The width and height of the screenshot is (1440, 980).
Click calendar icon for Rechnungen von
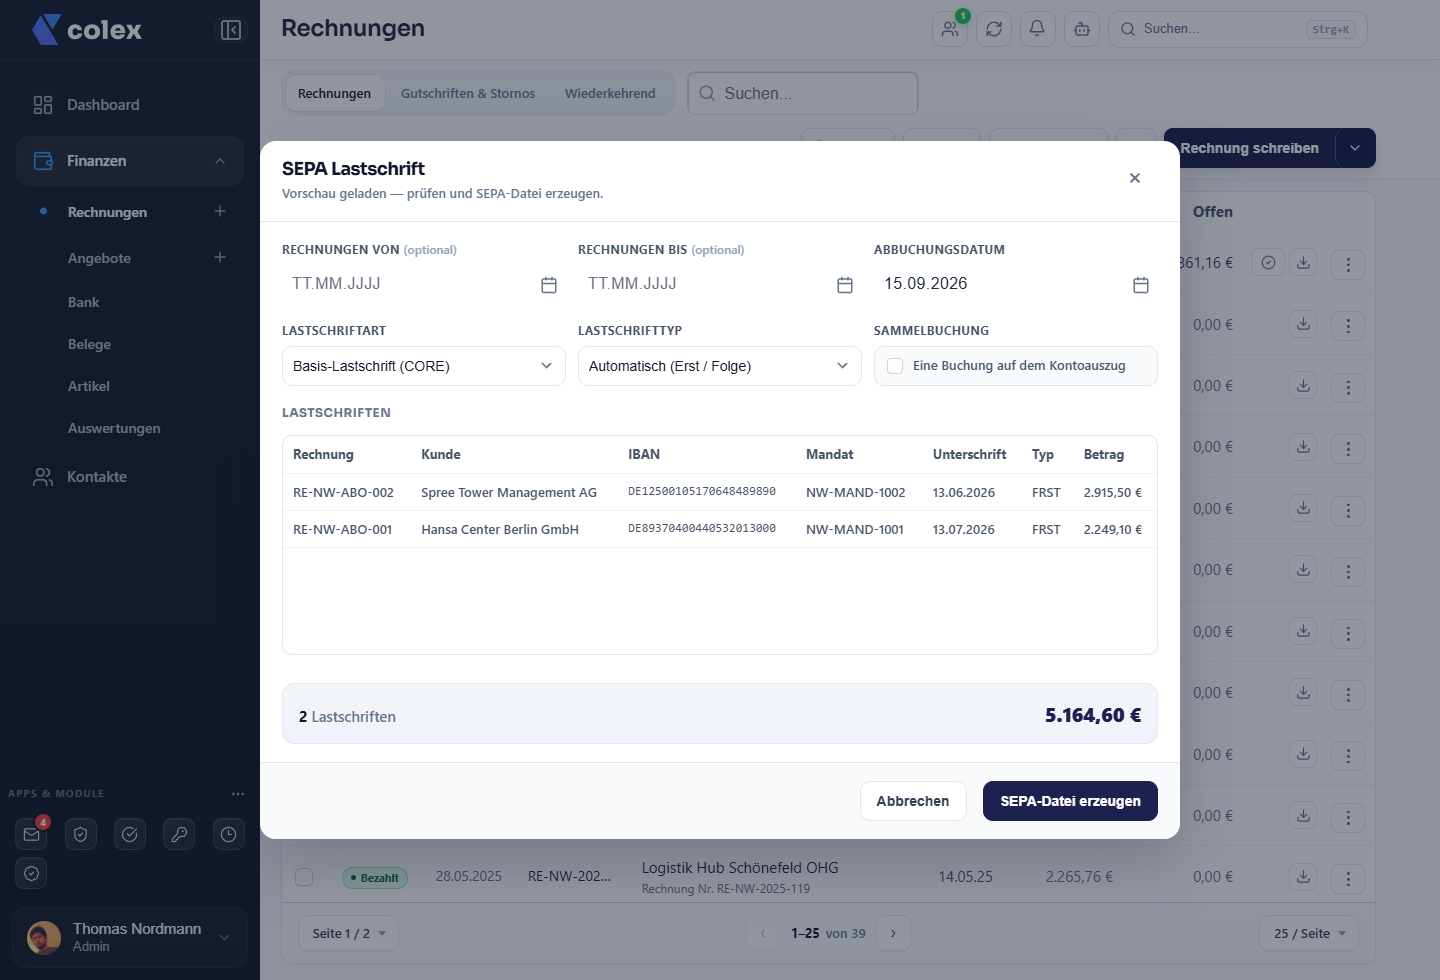(549, 285)
